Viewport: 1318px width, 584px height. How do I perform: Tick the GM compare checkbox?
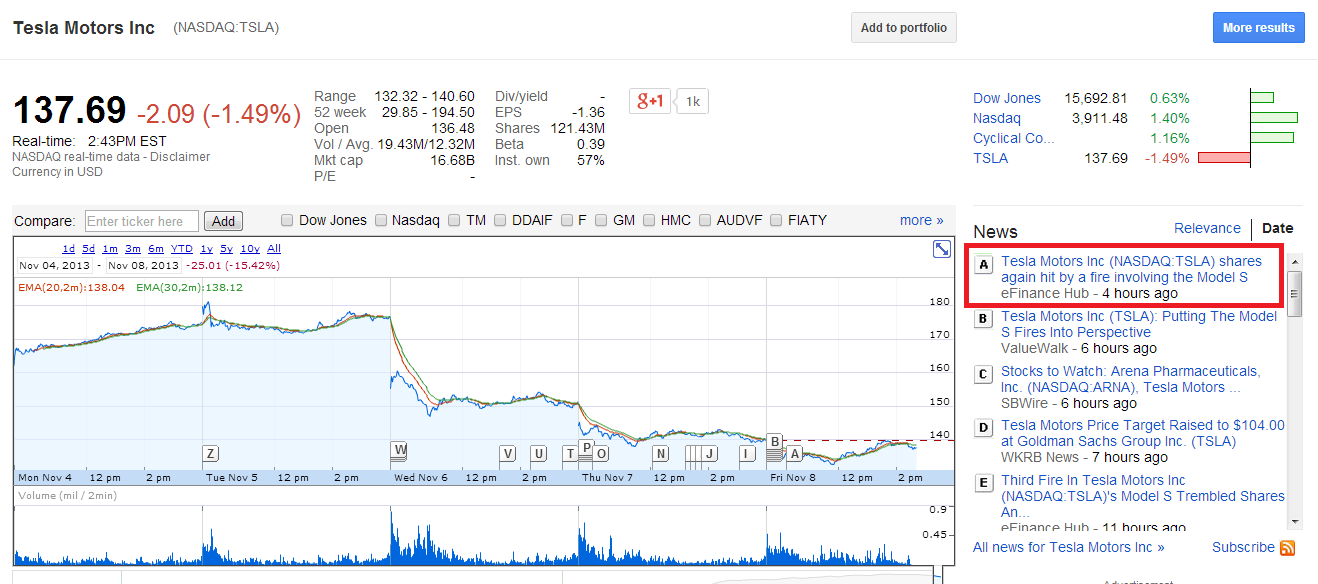point(603,220)
